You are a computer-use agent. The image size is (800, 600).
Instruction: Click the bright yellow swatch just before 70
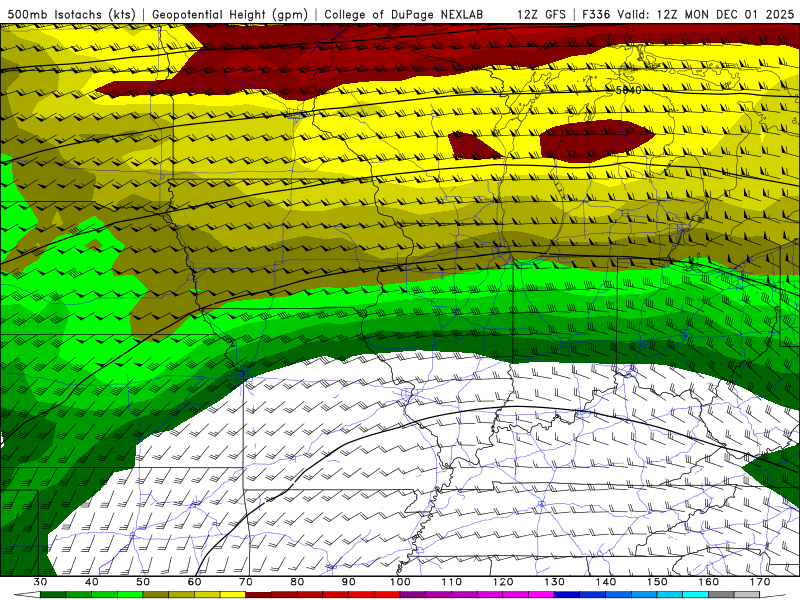[x=233, y=595]
